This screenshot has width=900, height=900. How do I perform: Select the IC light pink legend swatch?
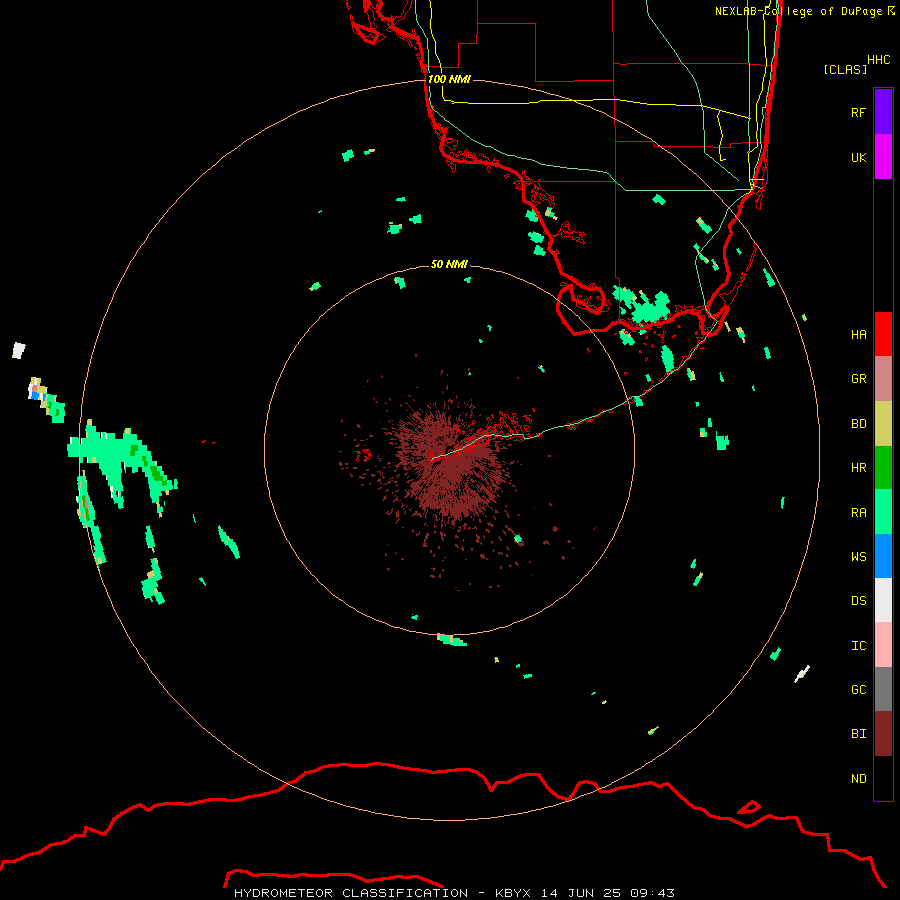click(x=883, y=645)
